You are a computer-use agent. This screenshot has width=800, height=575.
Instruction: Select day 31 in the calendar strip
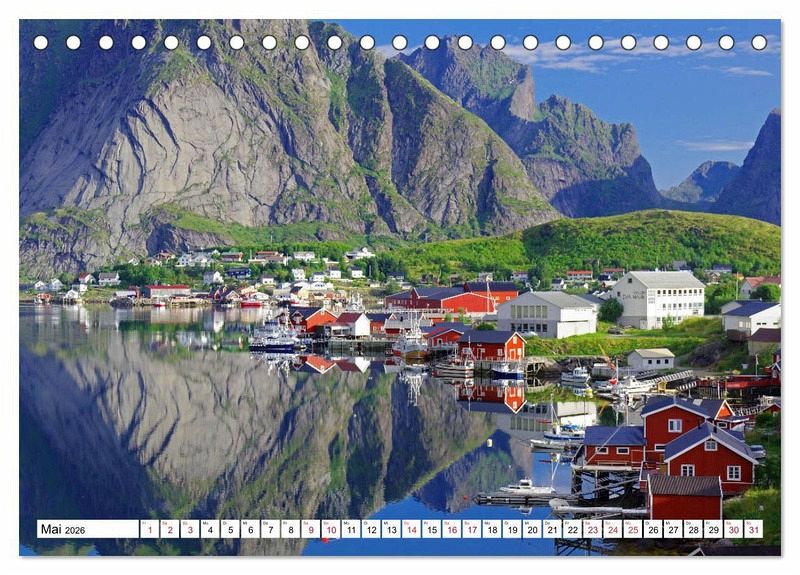coord(754,529)
